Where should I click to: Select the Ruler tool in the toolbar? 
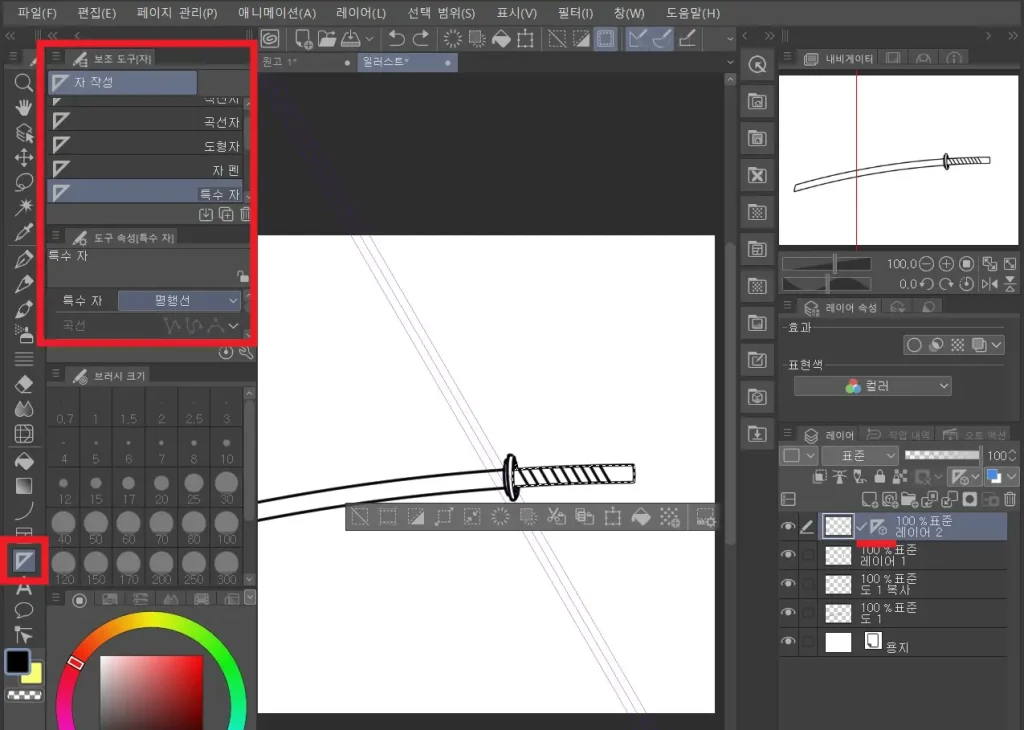[24, 561]
